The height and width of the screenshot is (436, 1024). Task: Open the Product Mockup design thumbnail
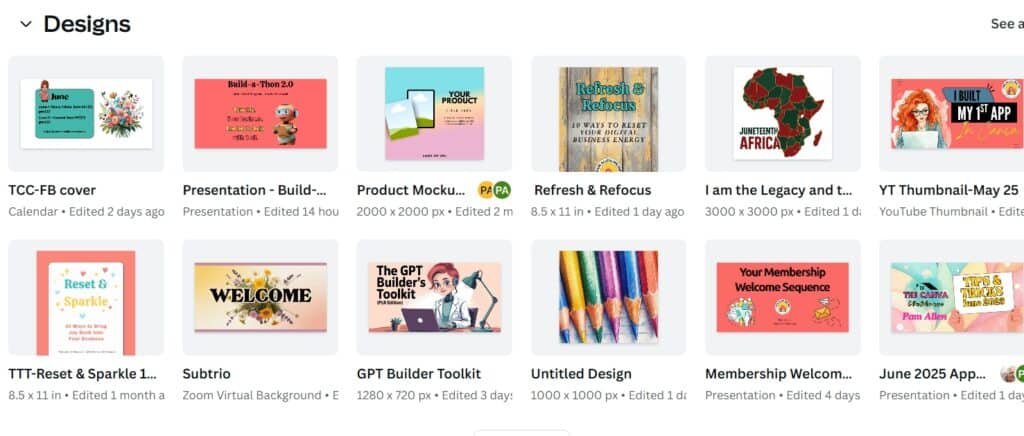click(434, 114)
